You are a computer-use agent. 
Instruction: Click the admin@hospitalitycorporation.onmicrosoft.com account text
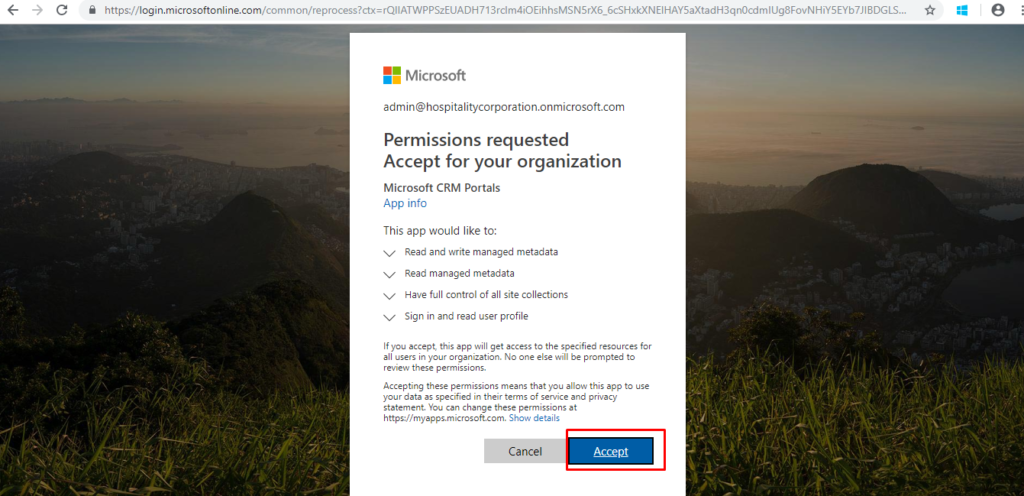504,107
